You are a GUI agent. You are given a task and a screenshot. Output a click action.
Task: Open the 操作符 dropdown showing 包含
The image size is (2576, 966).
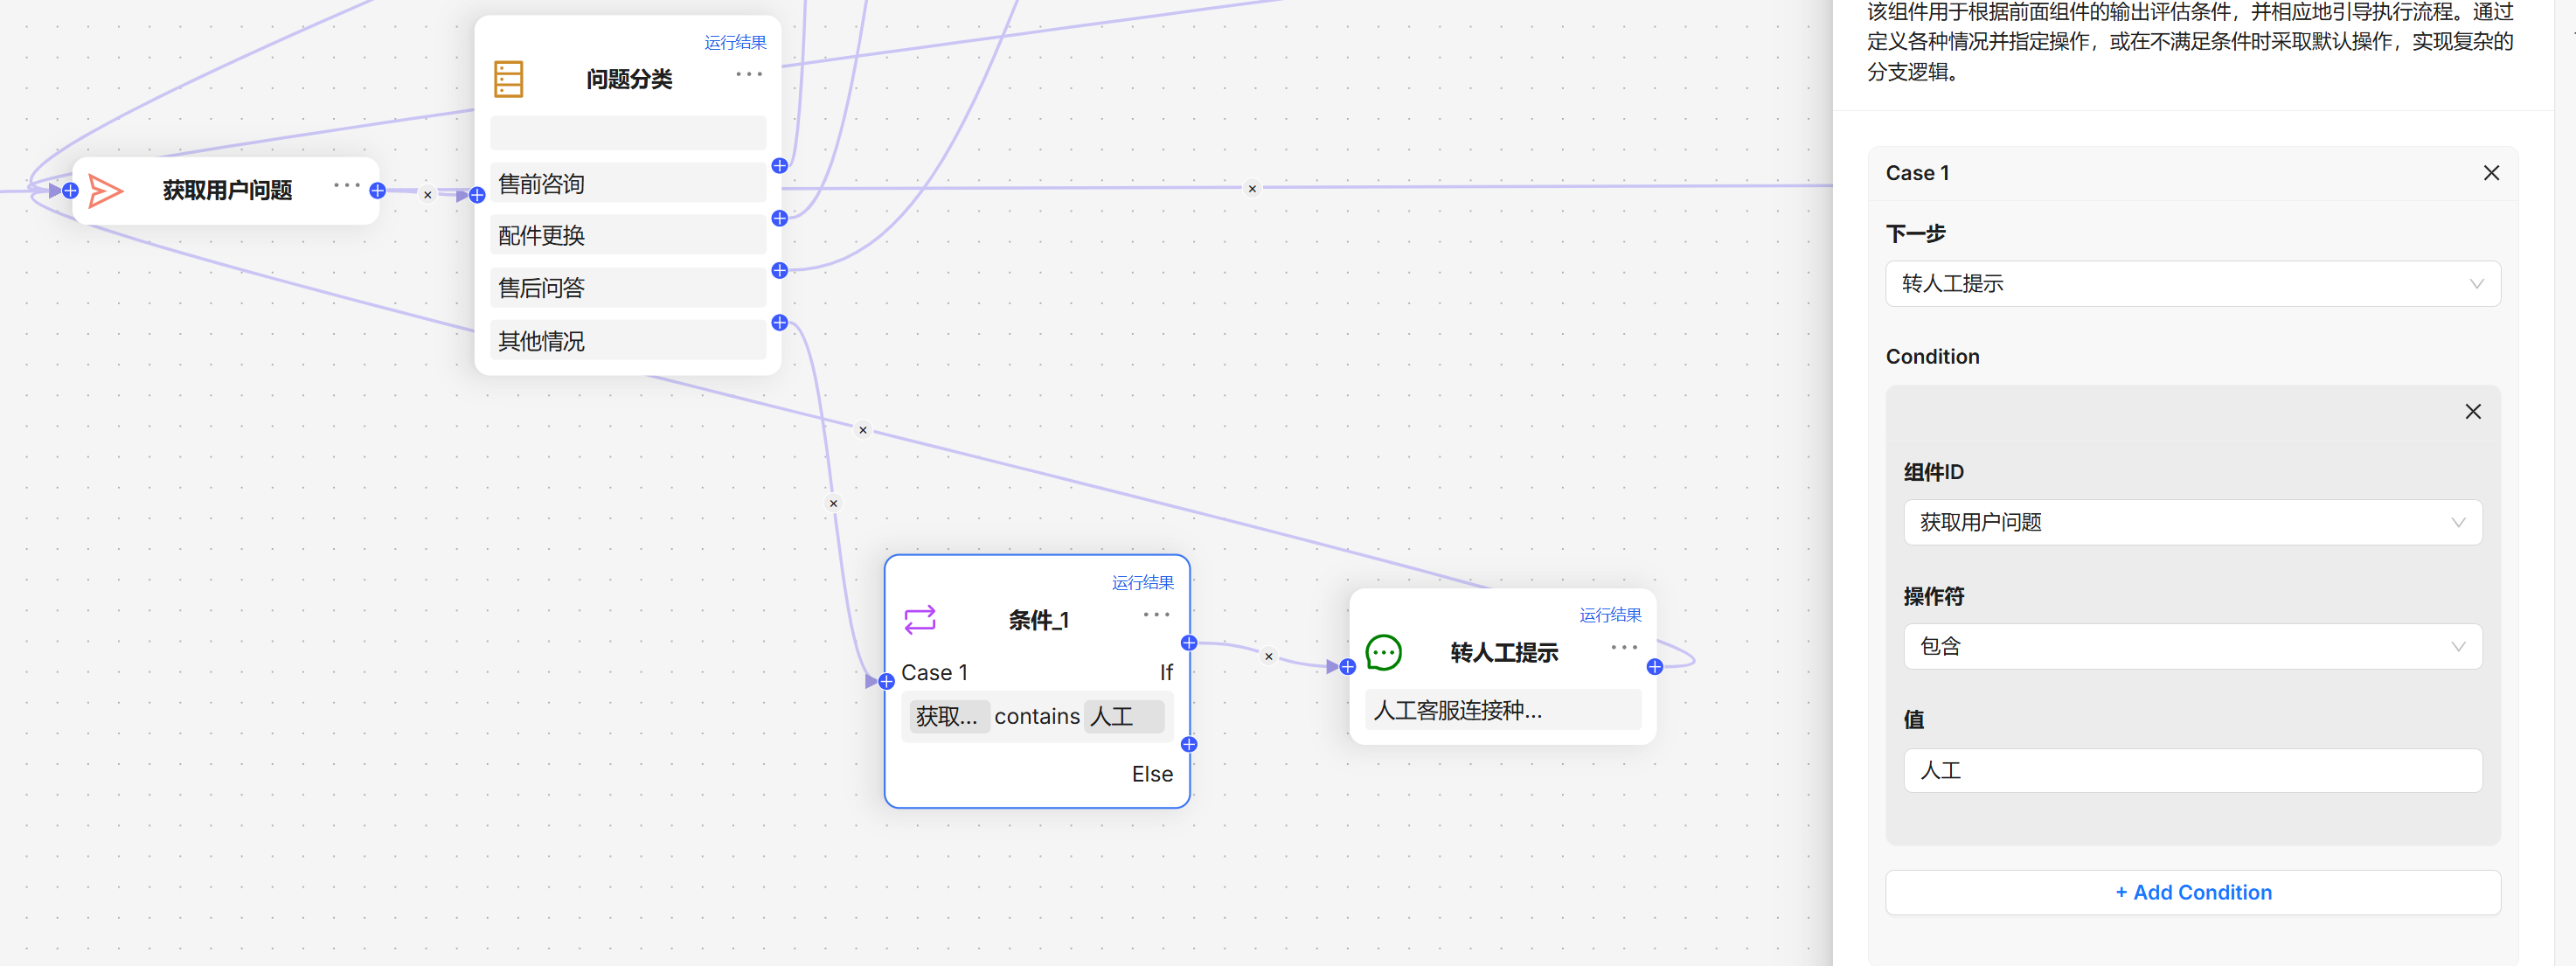[x=2192, y=646]
